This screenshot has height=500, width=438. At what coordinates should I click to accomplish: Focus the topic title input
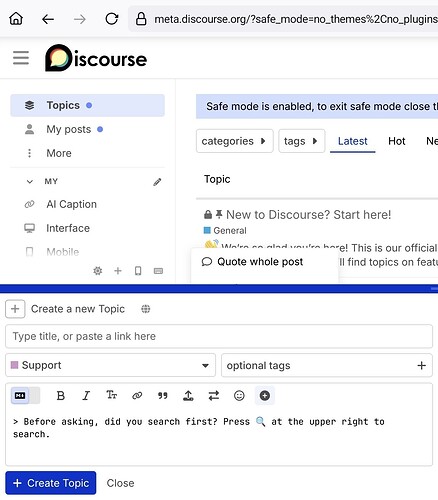click(219, 336)
